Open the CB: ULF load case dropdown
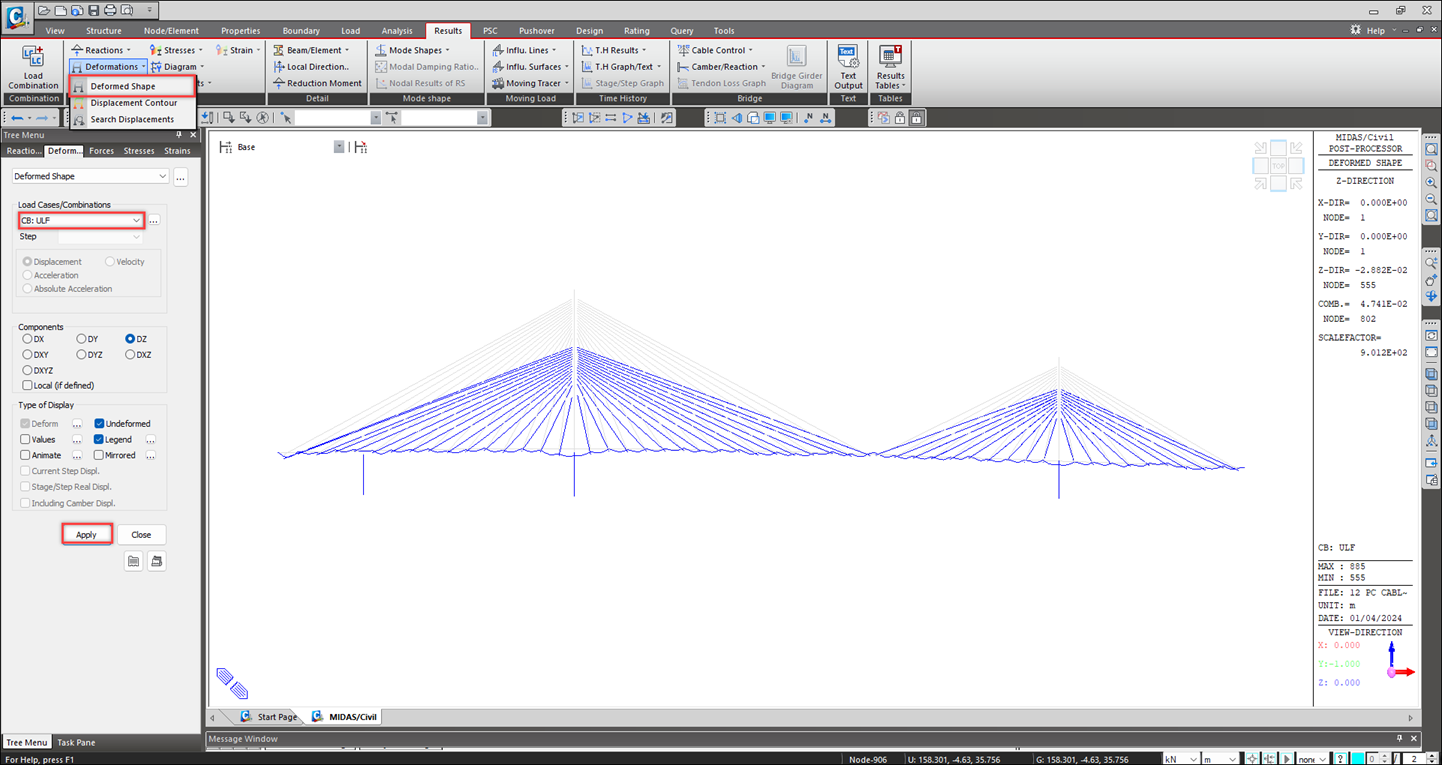Viewport: 1442px width, 765px height. (81, 220)
